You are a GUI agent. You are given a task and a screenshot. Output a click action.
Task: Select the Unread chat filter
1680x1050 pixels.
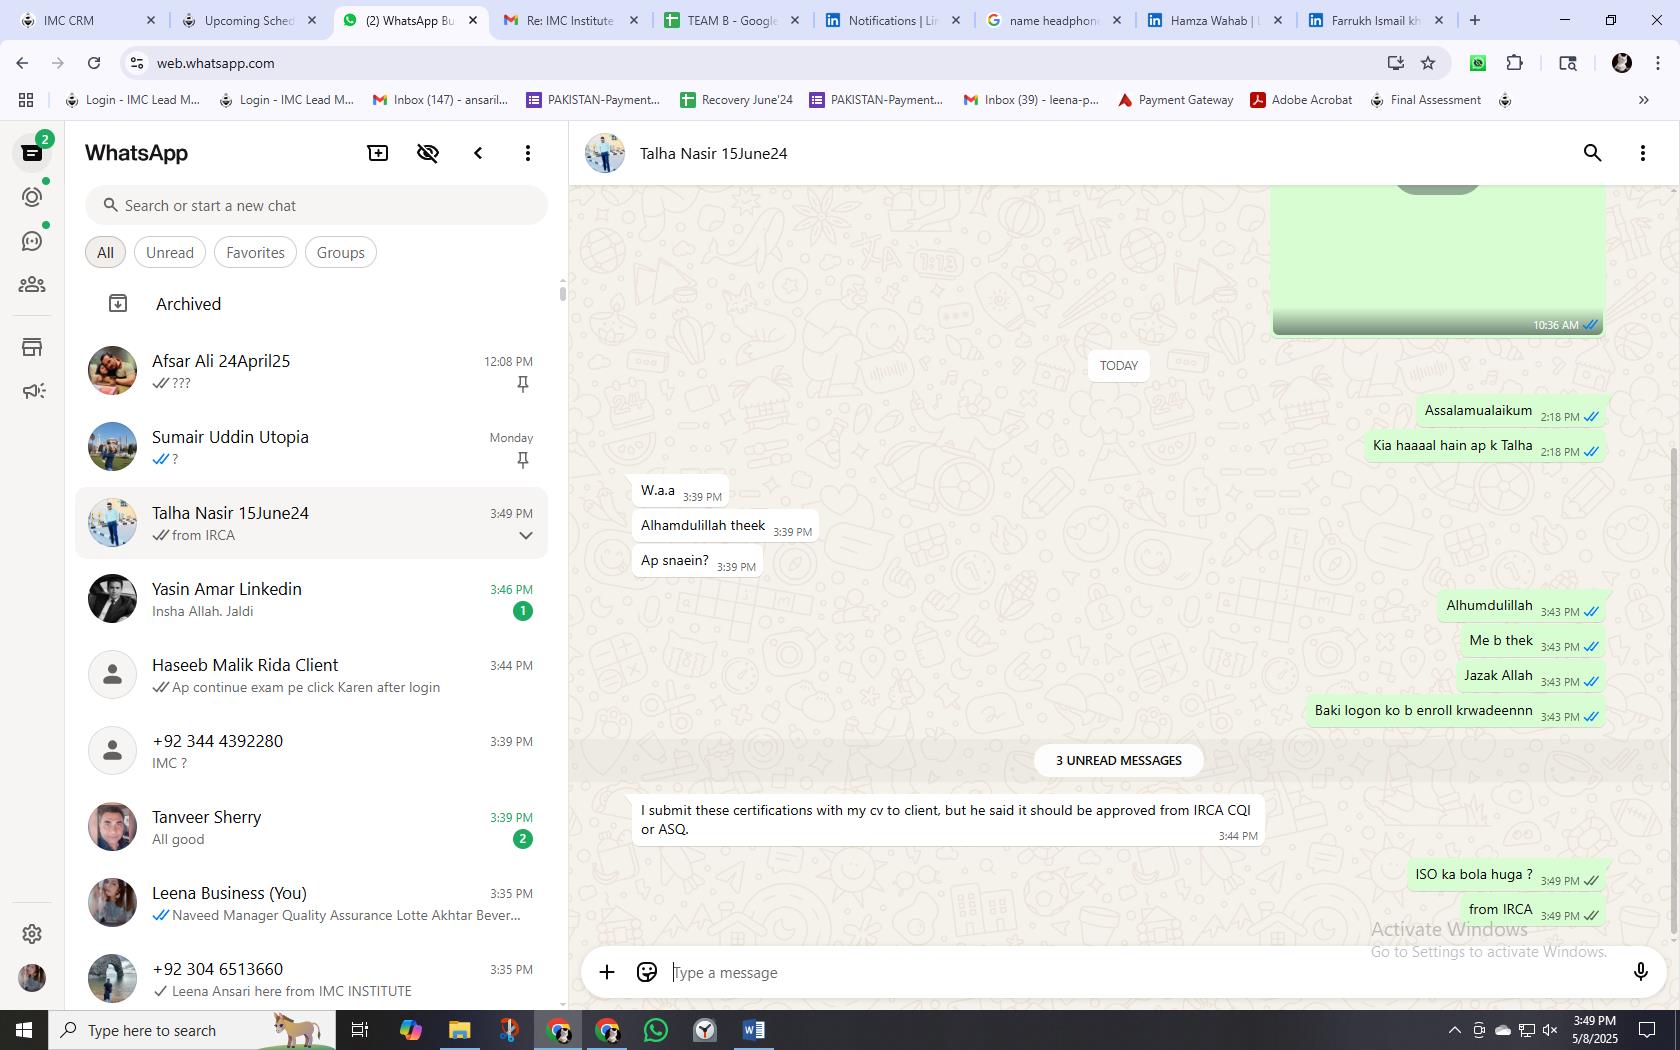click(170, 253)
